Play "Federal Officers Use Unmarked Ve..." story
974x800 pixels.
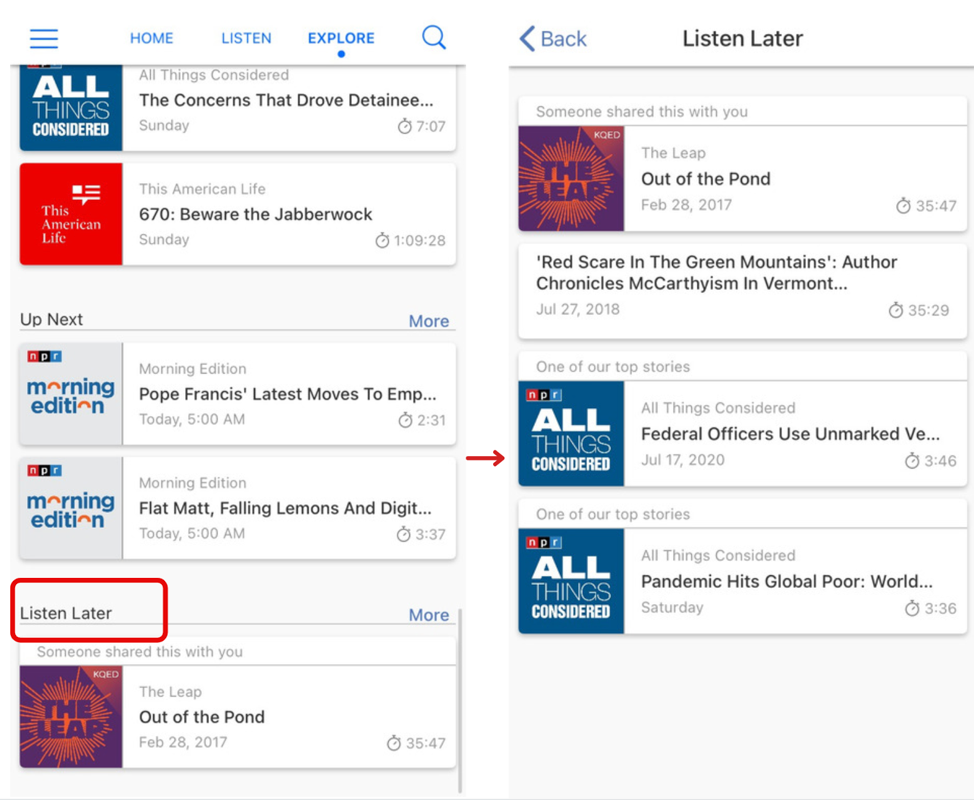[790, 434]
